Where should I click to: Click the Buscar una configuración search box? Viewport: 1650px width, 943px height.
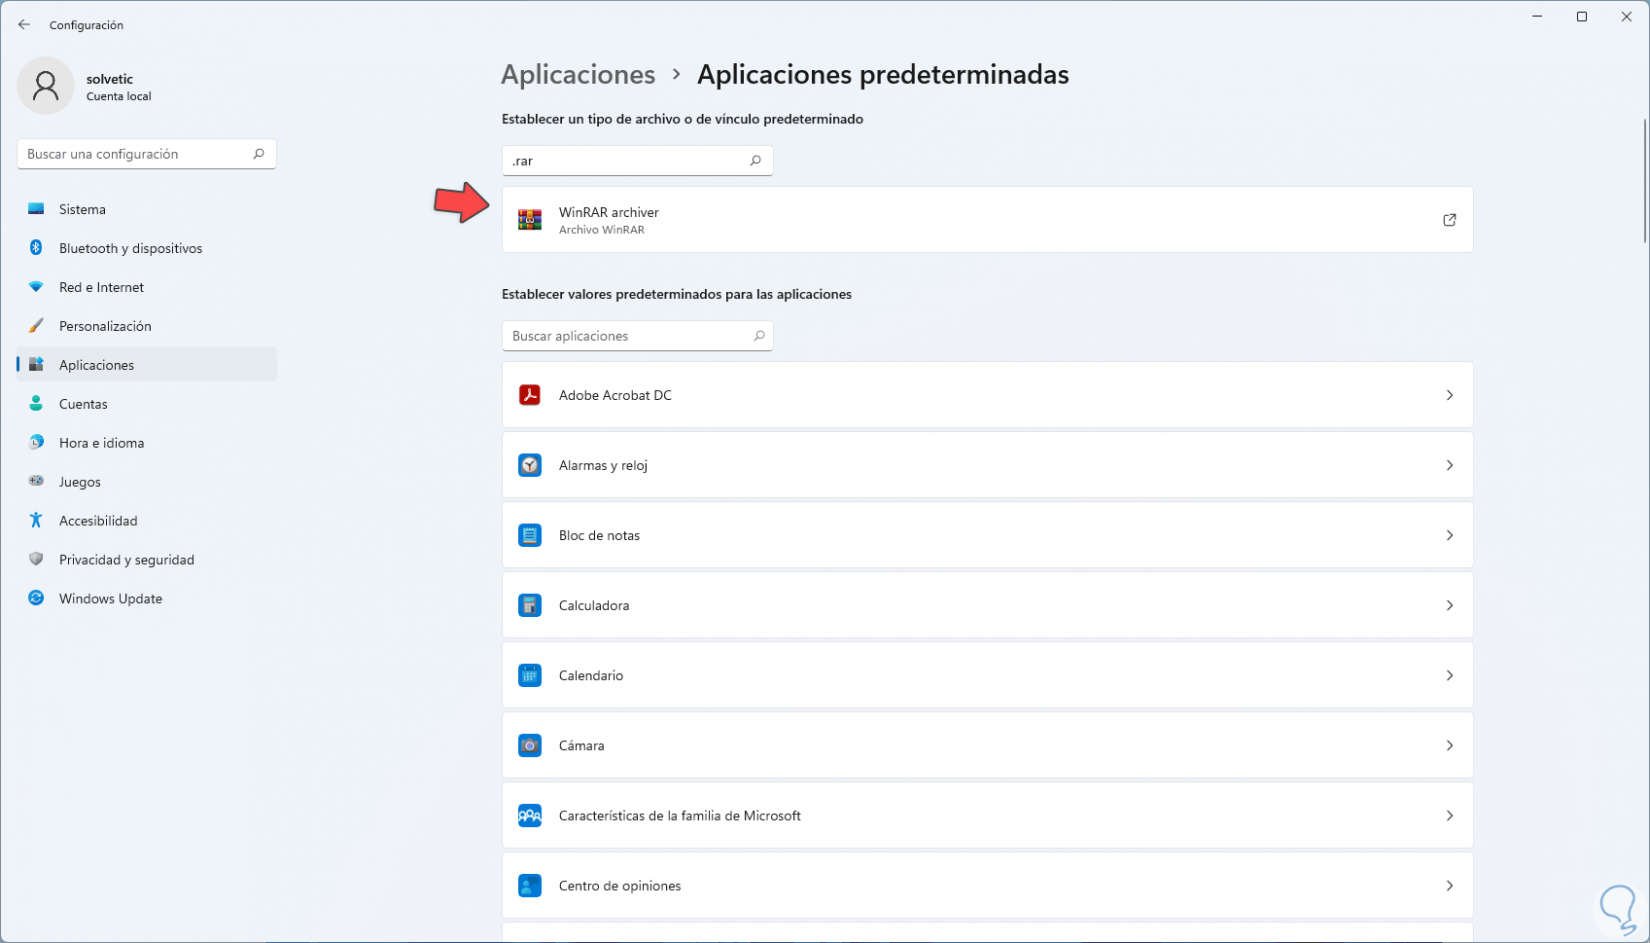(x=137, y=154)
